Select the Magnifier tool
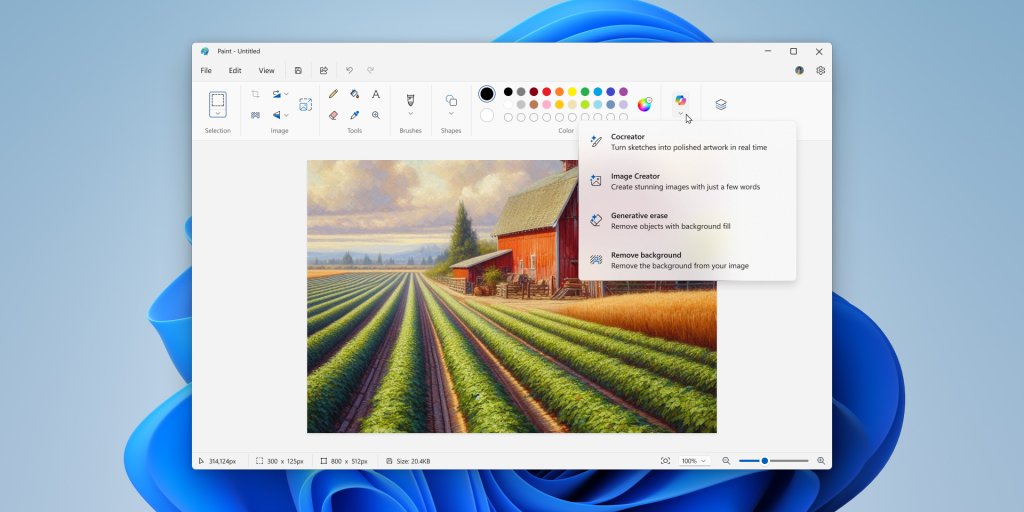The height and width of the screenshot is (512, 1024). [376, 115]
